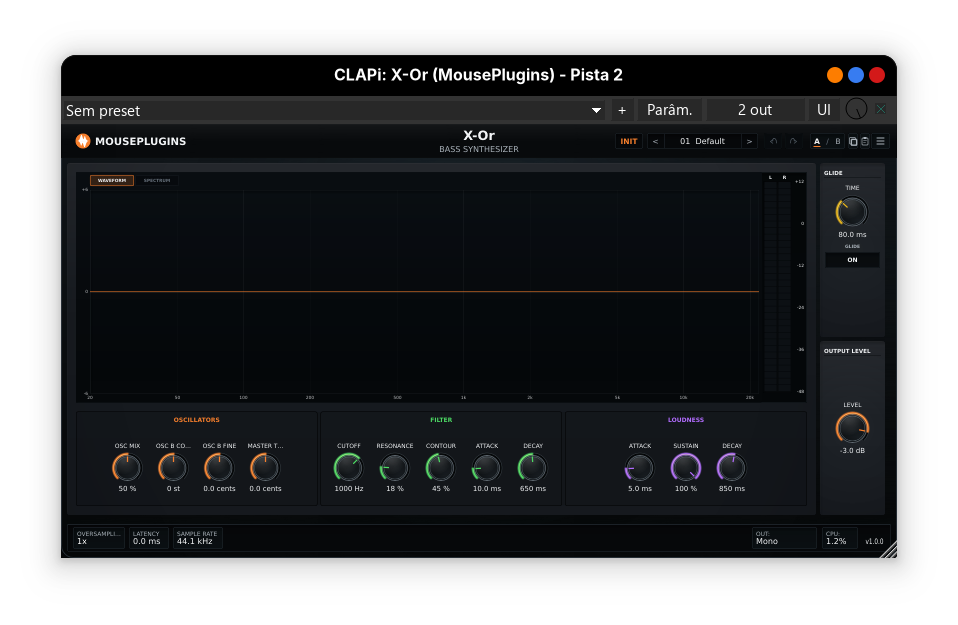Close window with red titlebar button
Viewport: 958px width, 625px height.
tap(877, 75)
